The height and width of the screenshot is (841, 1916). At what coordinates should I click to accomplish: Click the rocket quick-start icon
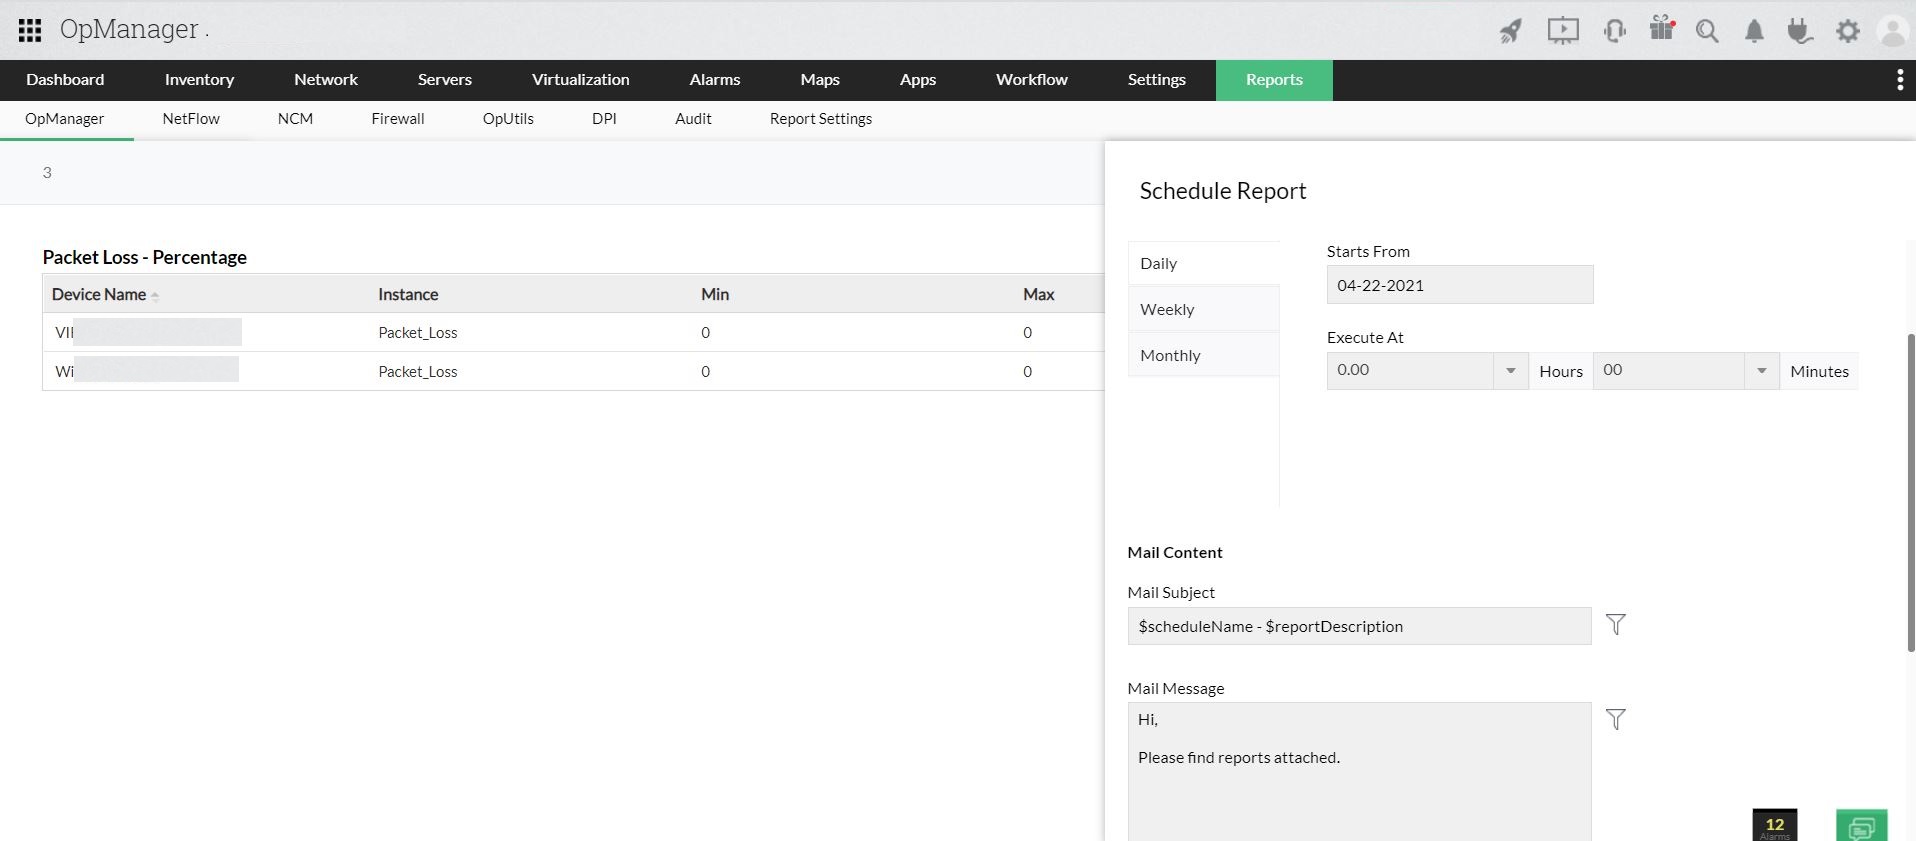[x=1510, y=31]
